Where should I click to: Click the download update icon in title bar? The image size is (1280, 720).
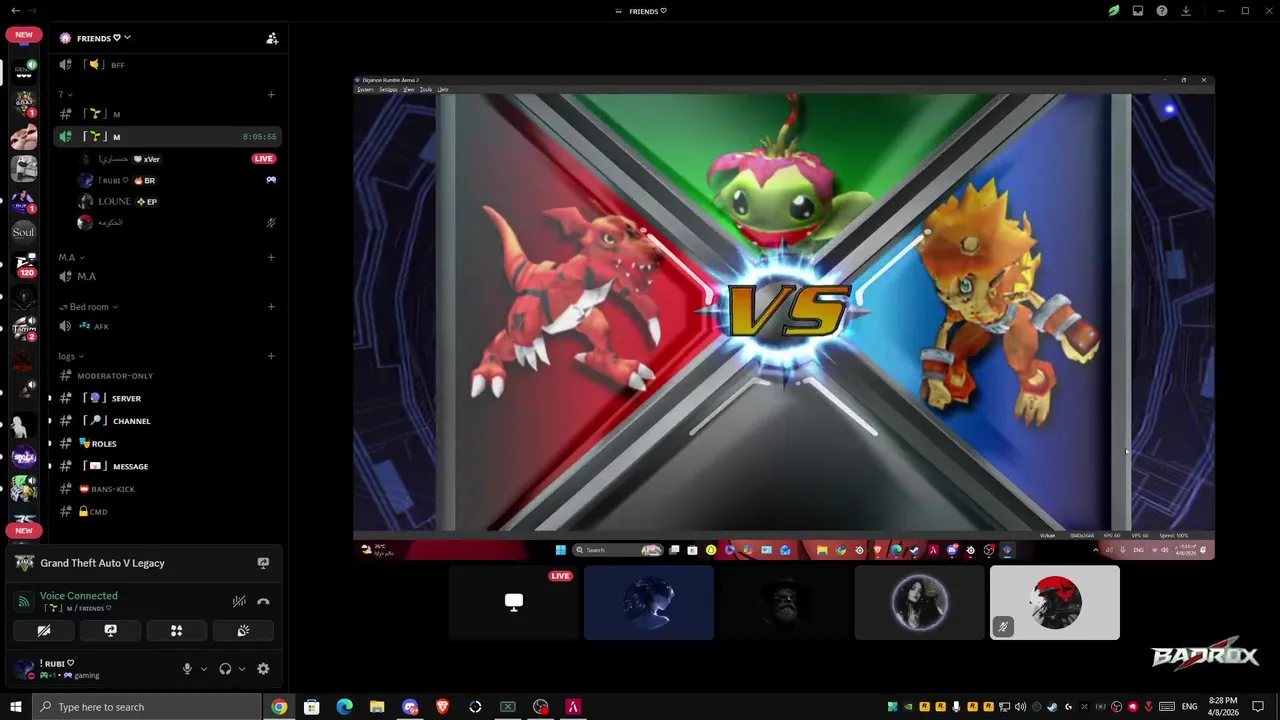[1185, 11]
